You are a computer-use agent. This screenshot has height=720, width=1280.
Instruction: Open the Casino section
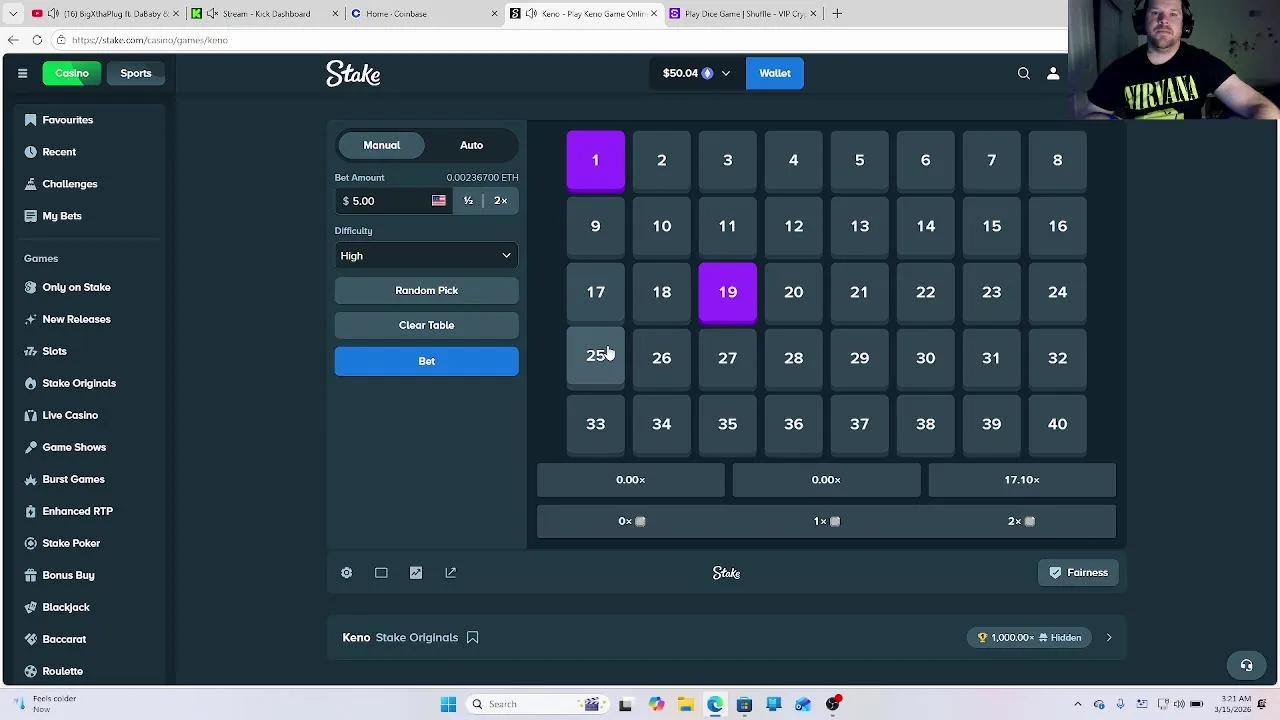coord(72,73)
